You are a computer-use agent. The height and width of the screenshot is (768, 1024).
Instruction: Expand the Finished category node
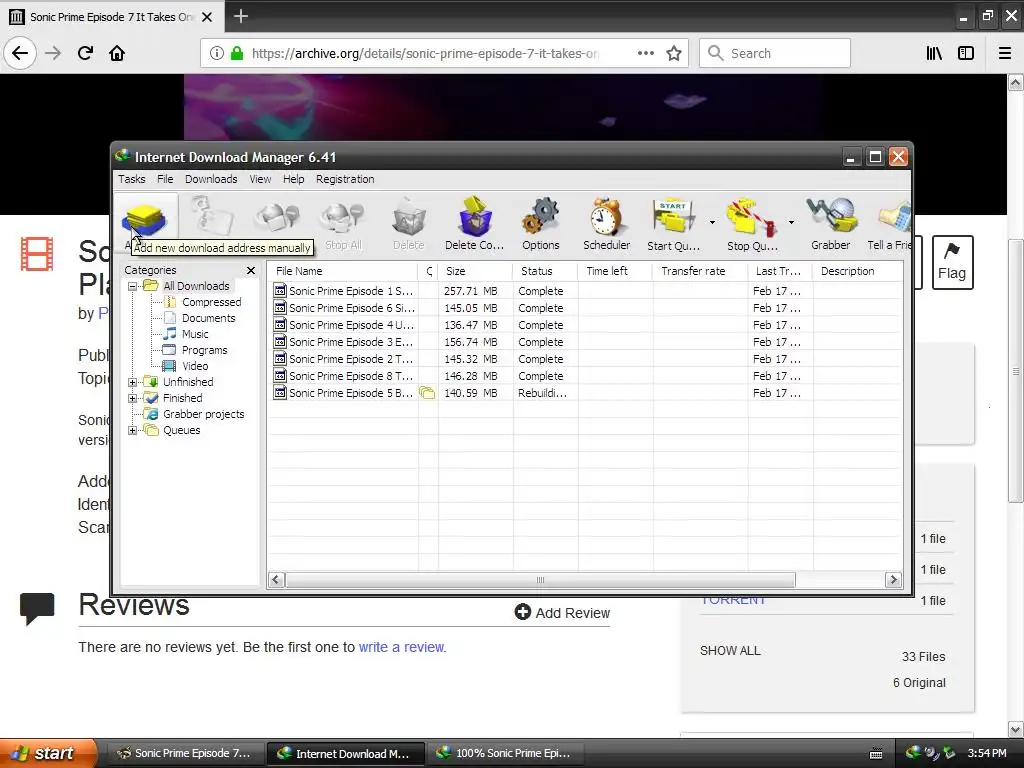tap(133, 398)
